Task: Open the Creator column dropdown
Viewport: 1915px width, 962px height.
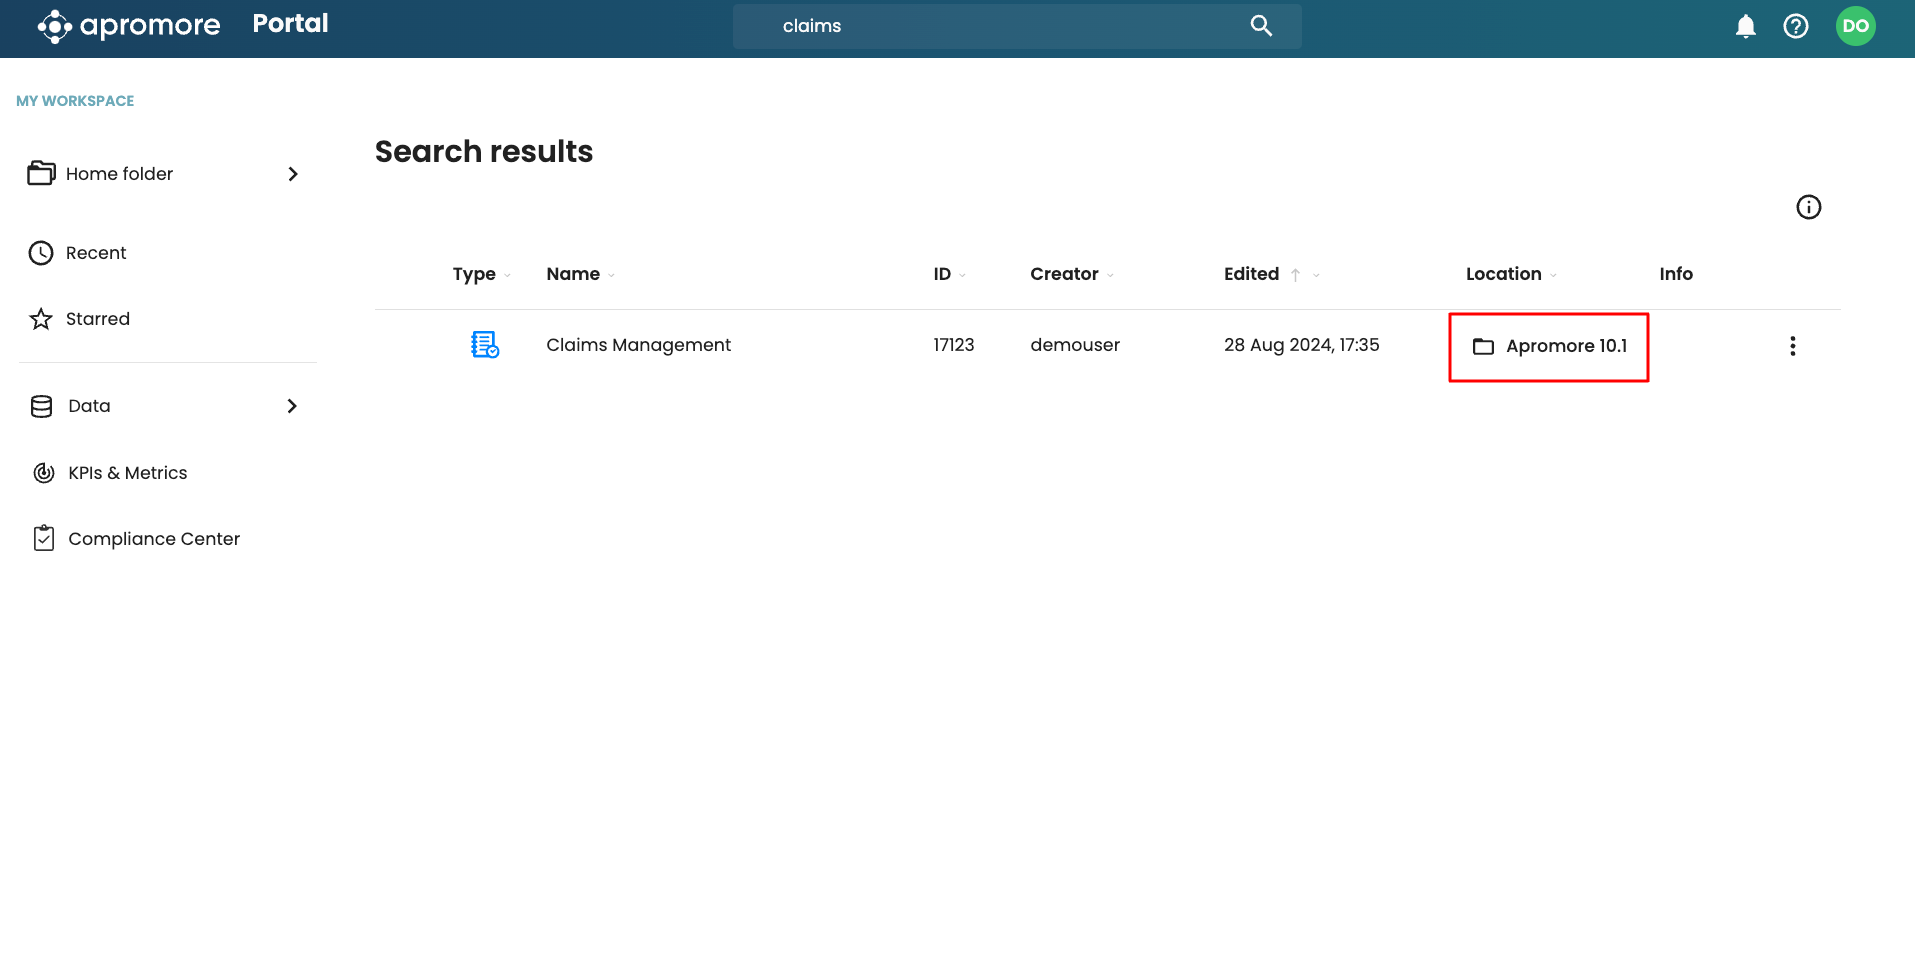Action: pyautogui.click(x=1110, y=275)
